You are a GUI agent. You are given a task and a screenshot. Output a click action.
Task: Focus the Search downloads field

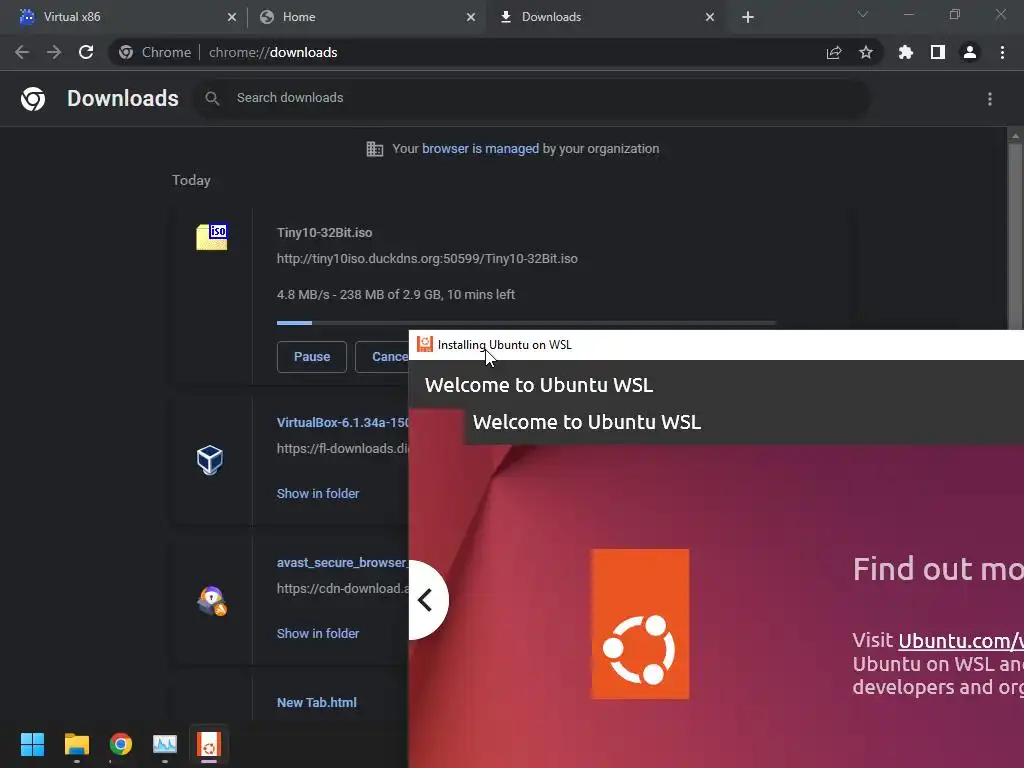530,98
